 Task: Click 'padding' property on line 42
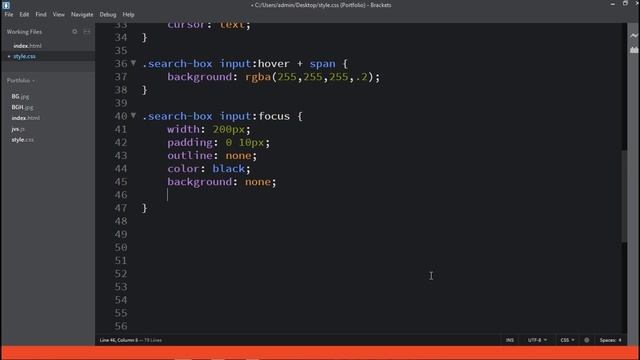coord(190,142)
